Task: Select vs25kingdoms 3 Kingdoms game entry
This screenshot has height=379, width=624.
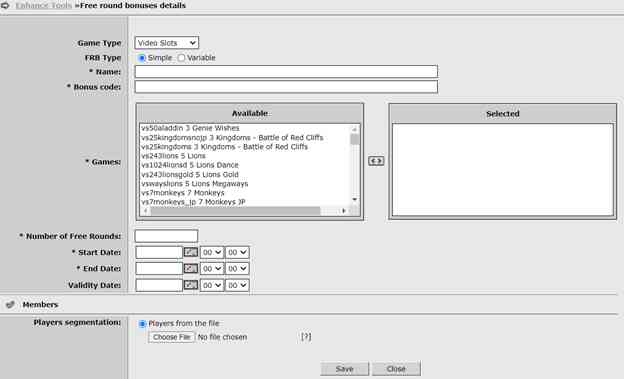Action: click(224, 147)
